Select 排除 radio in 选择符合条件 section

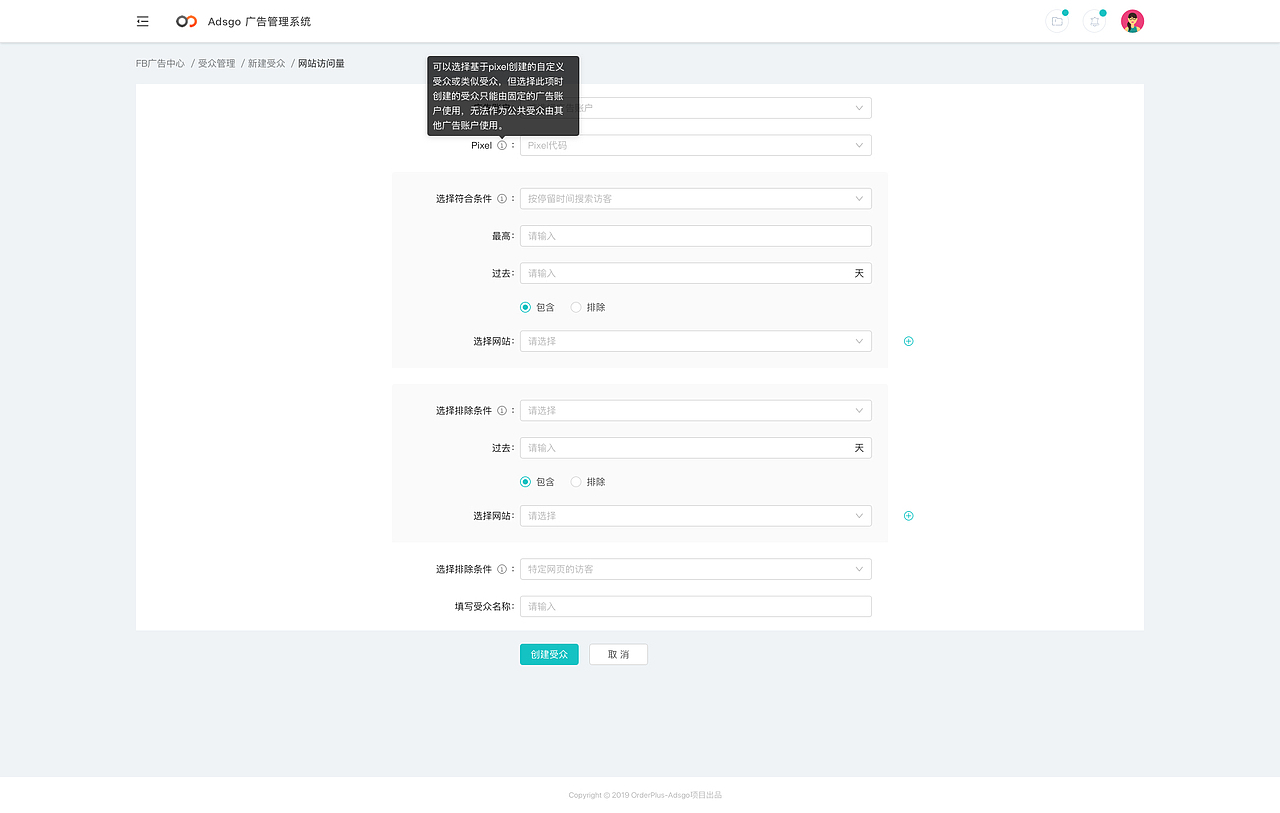576,307
